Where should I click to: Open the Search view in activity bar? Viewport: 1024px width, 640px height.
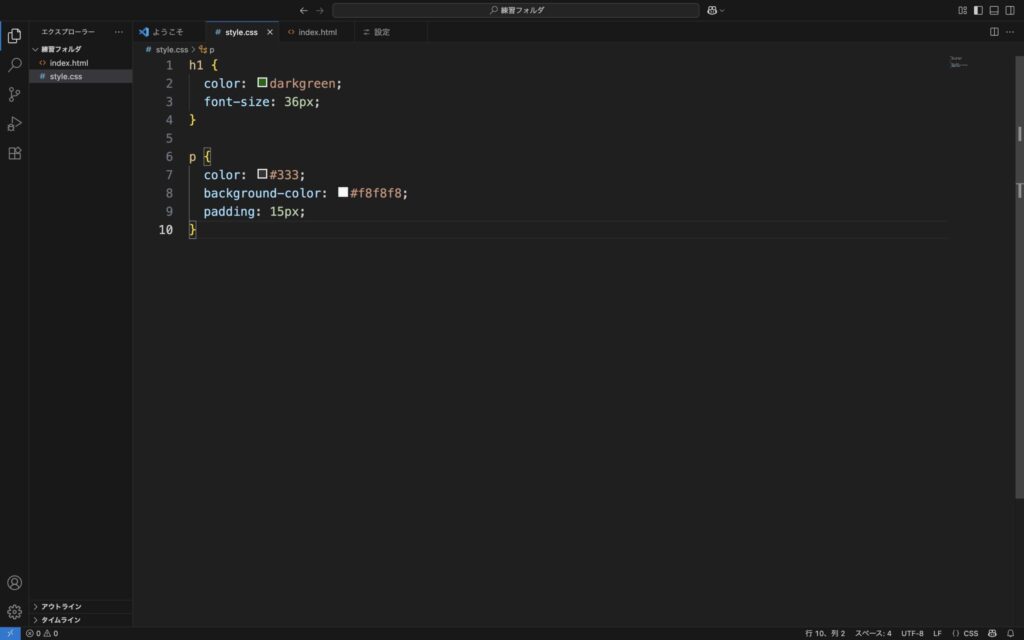(x=14, y=65)
